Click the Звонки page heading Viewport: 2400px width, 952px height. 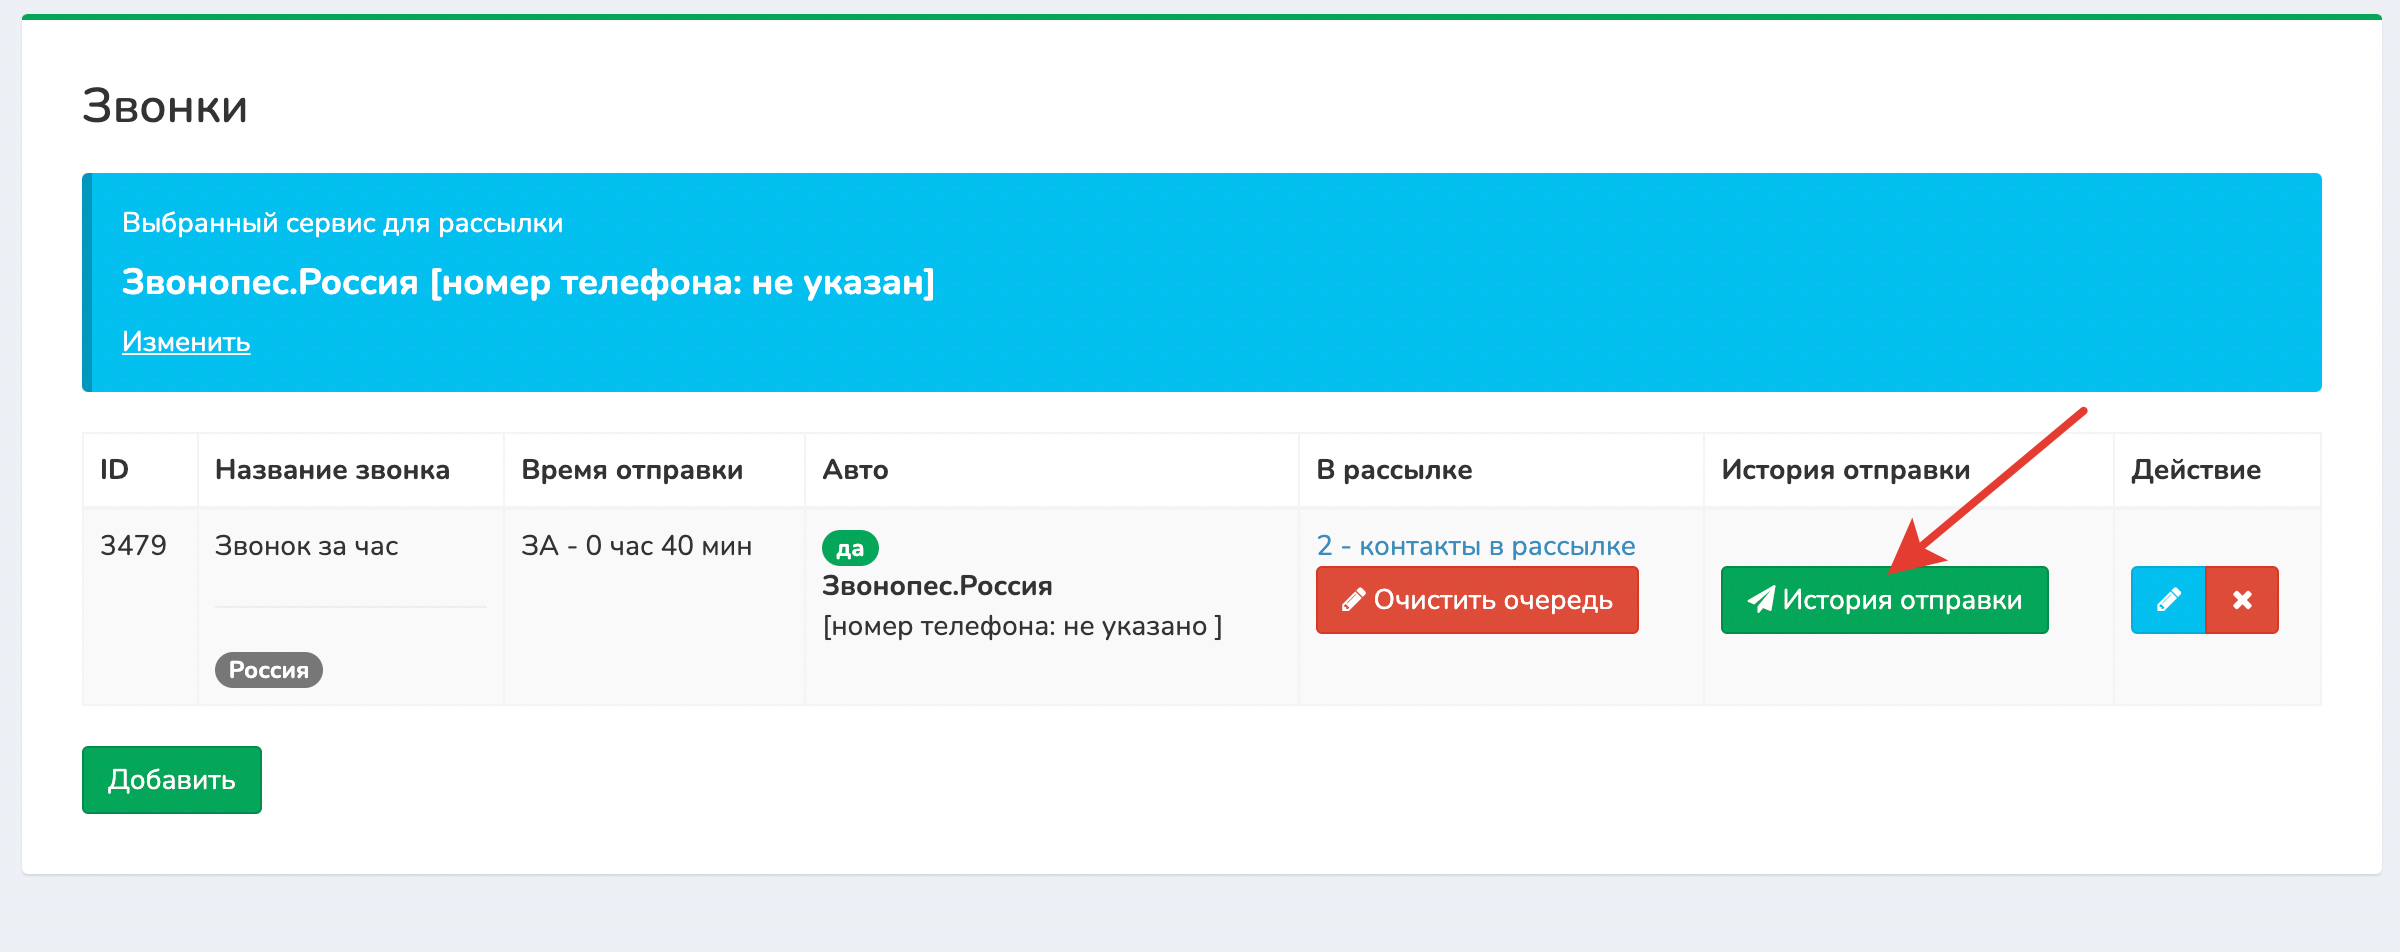coord(165,106)
